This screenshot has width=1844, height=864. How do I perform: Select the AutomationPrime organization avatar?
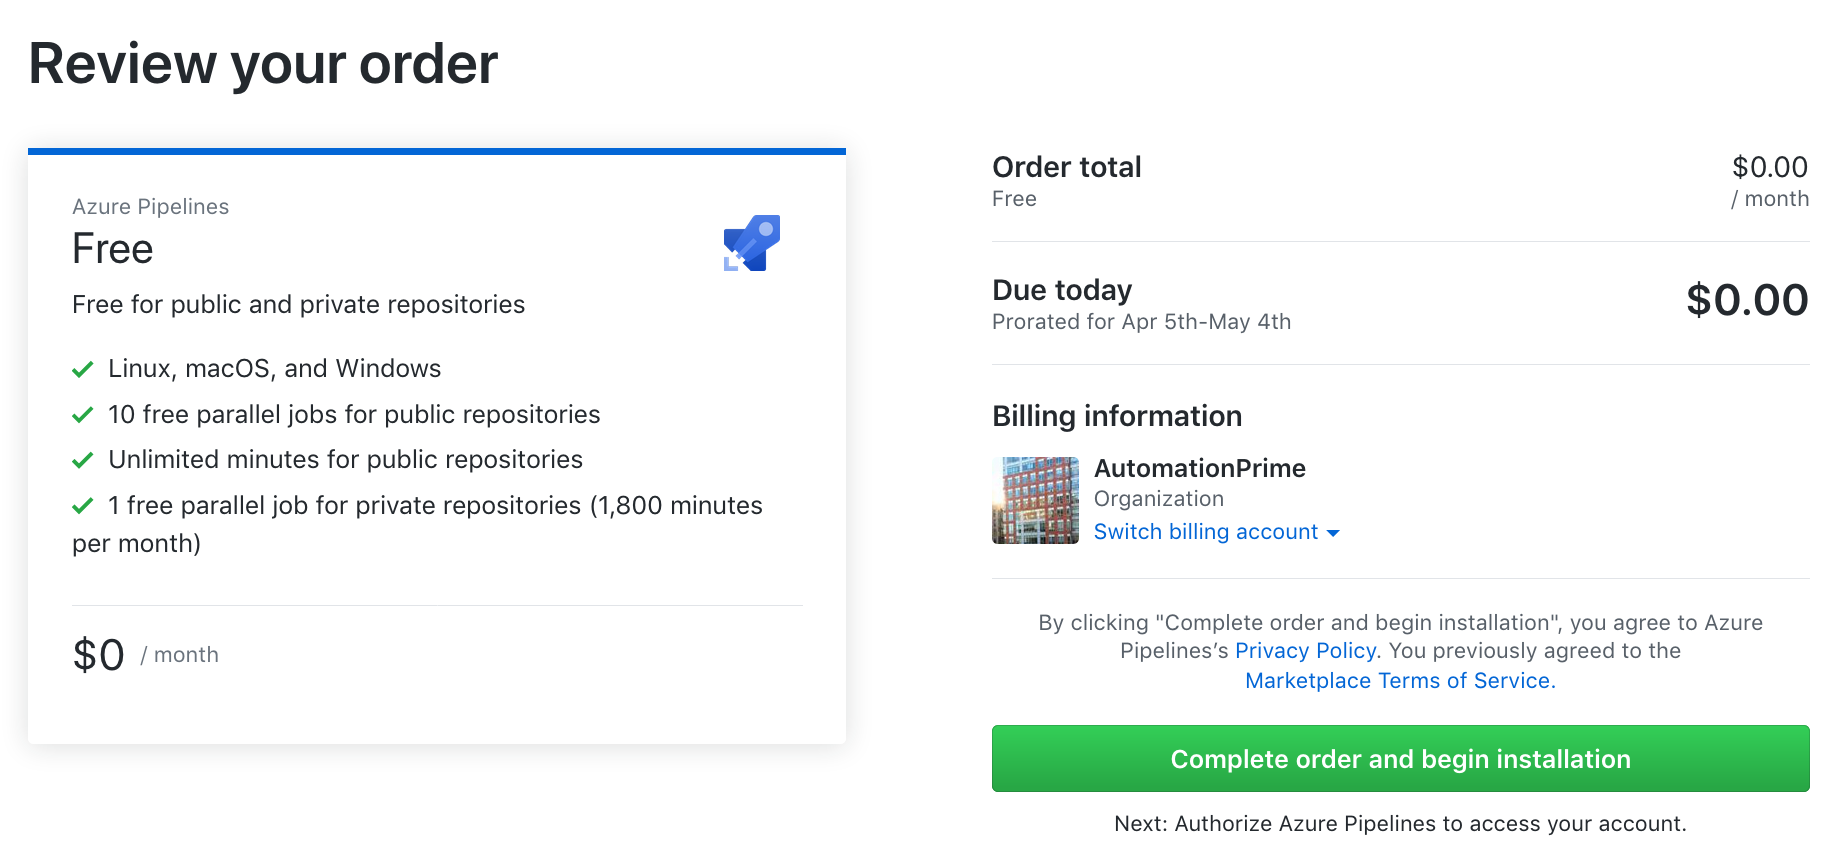tap(1035, 500)
